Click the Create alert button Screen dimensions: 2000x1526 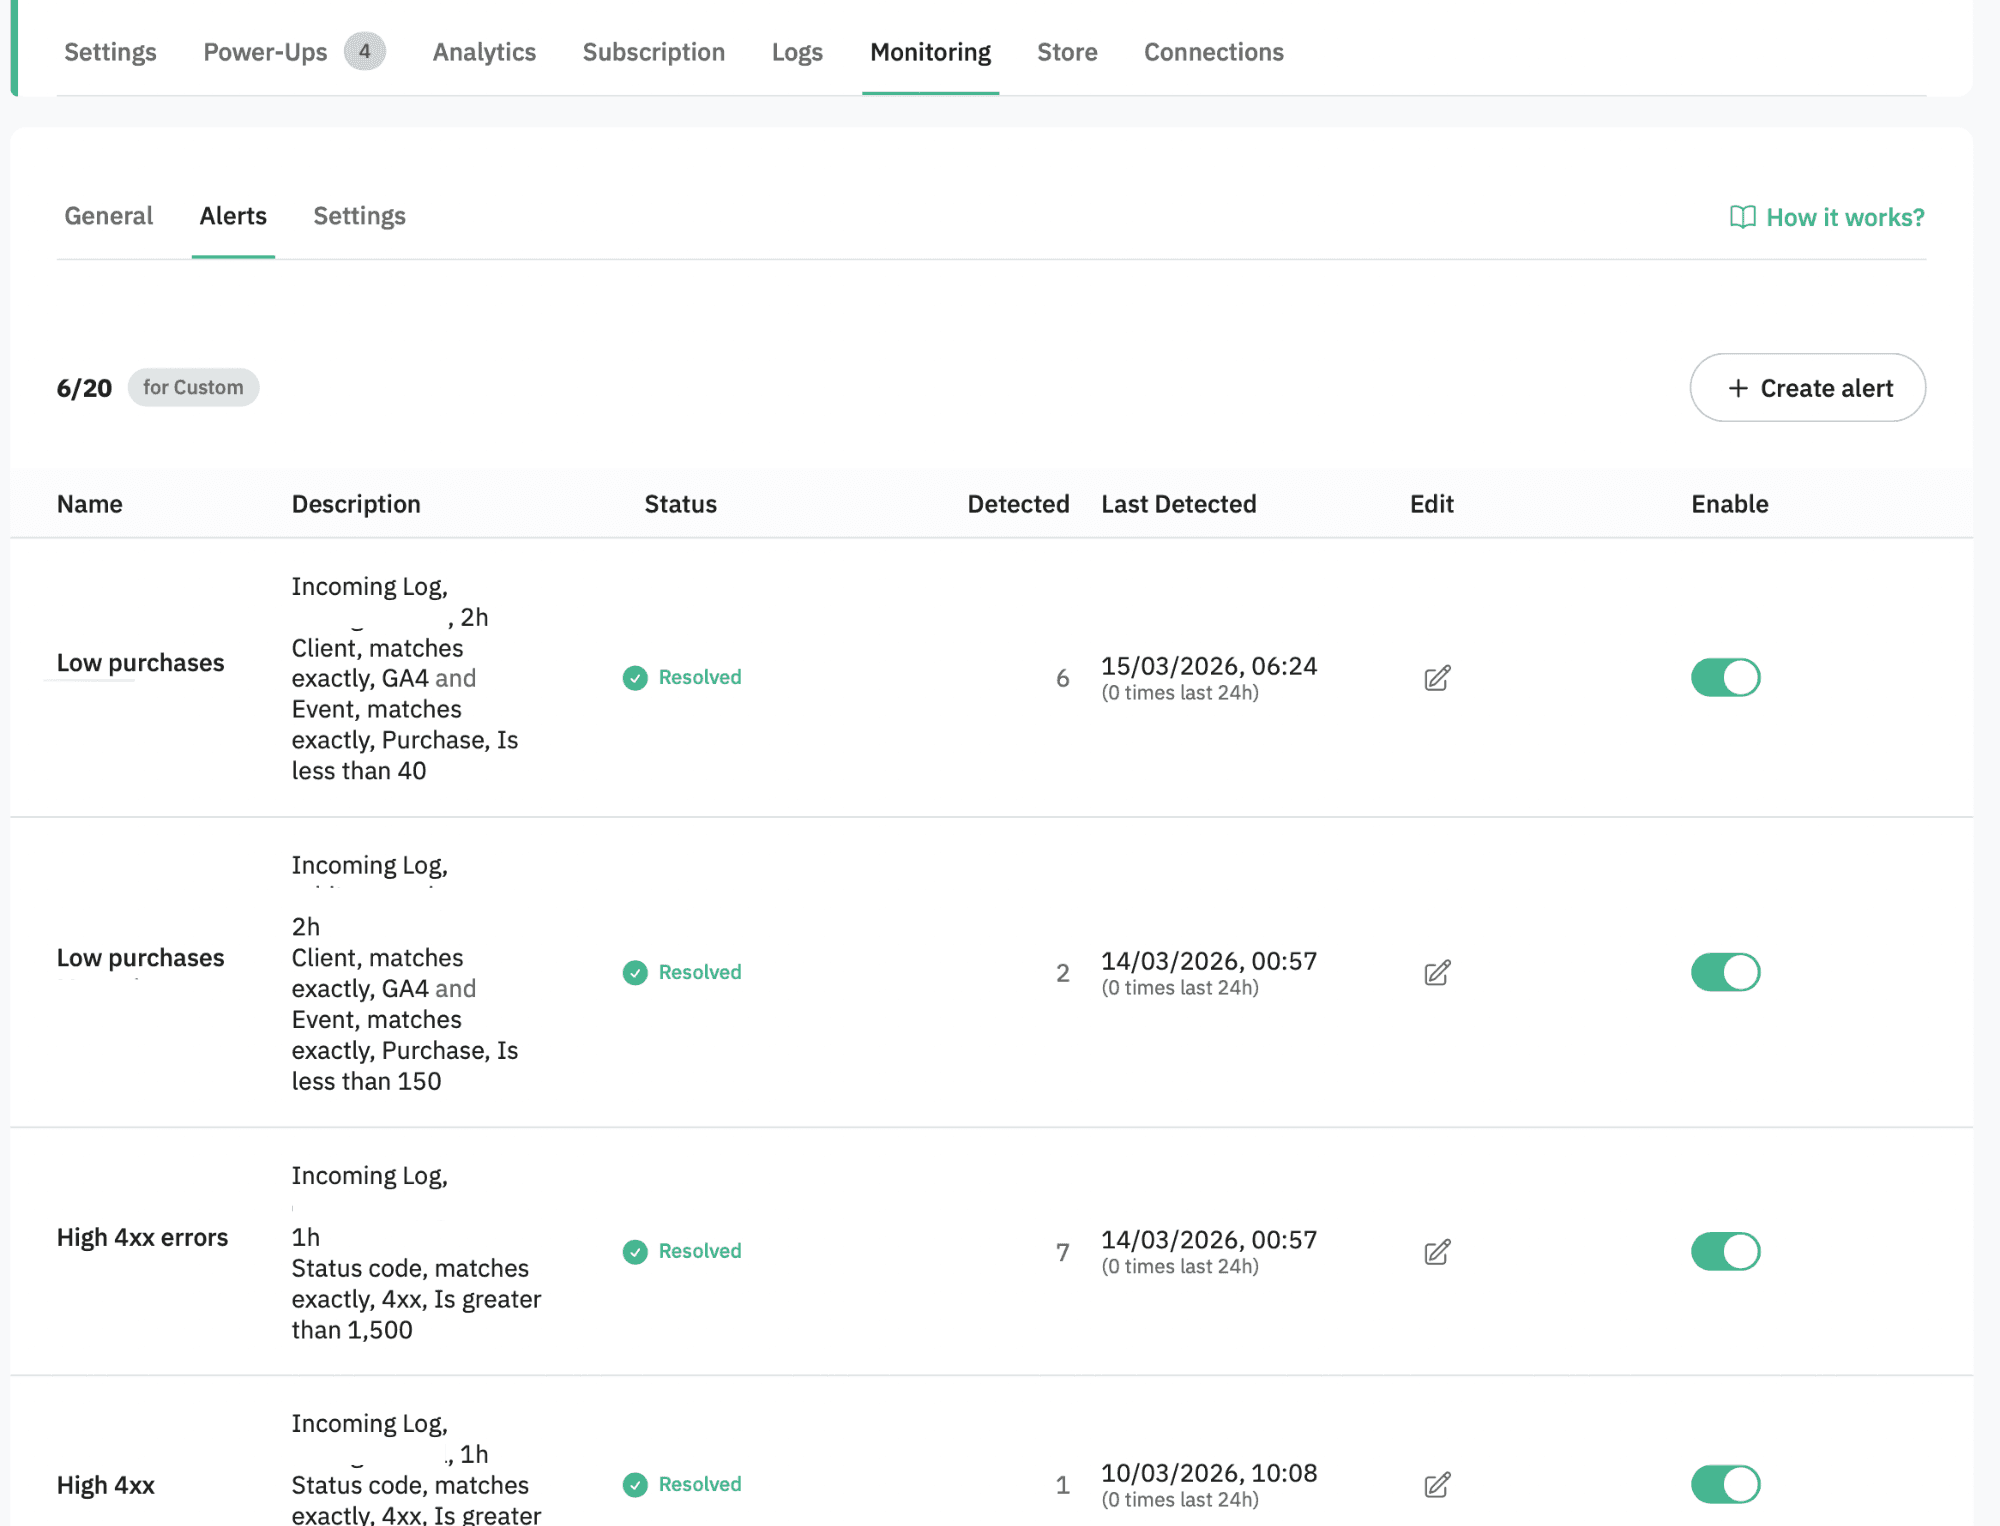click(x=1807, y=388)
